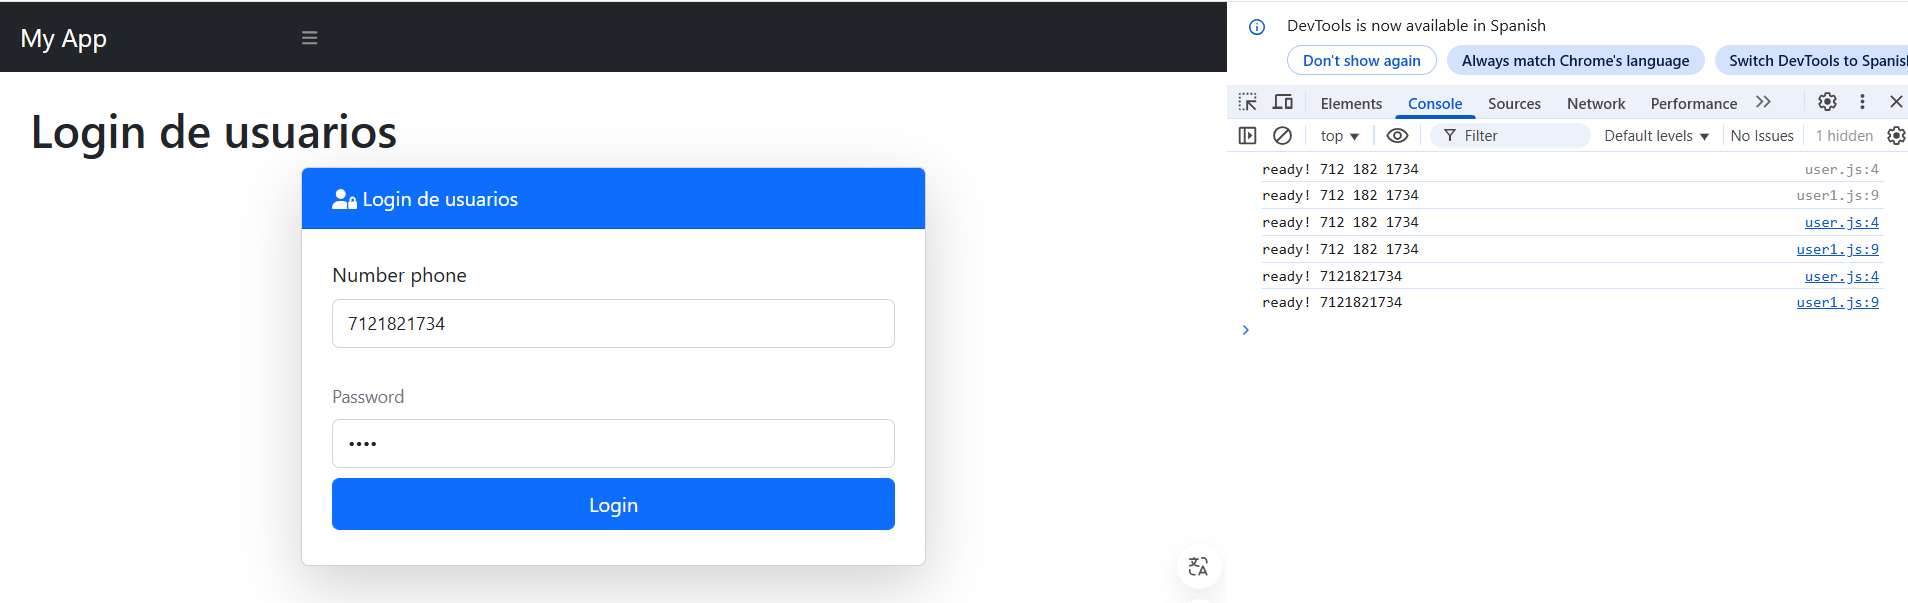1908x603 pixels.
Task: Click the Don't show again button
Action: [1361, 61]
